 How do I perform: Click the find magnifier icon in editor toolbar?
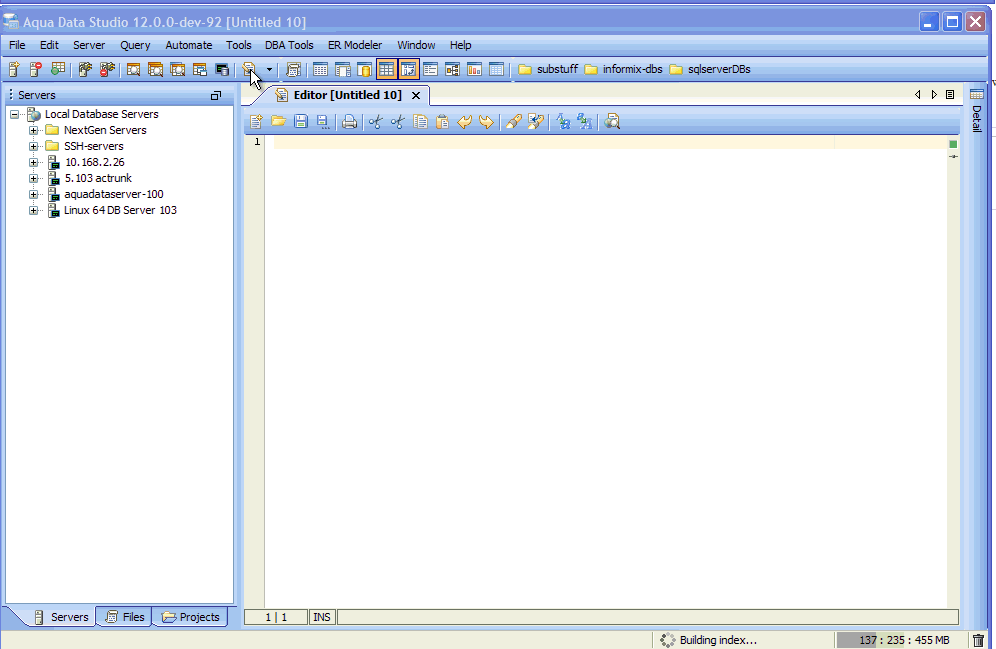click(612, 121)
